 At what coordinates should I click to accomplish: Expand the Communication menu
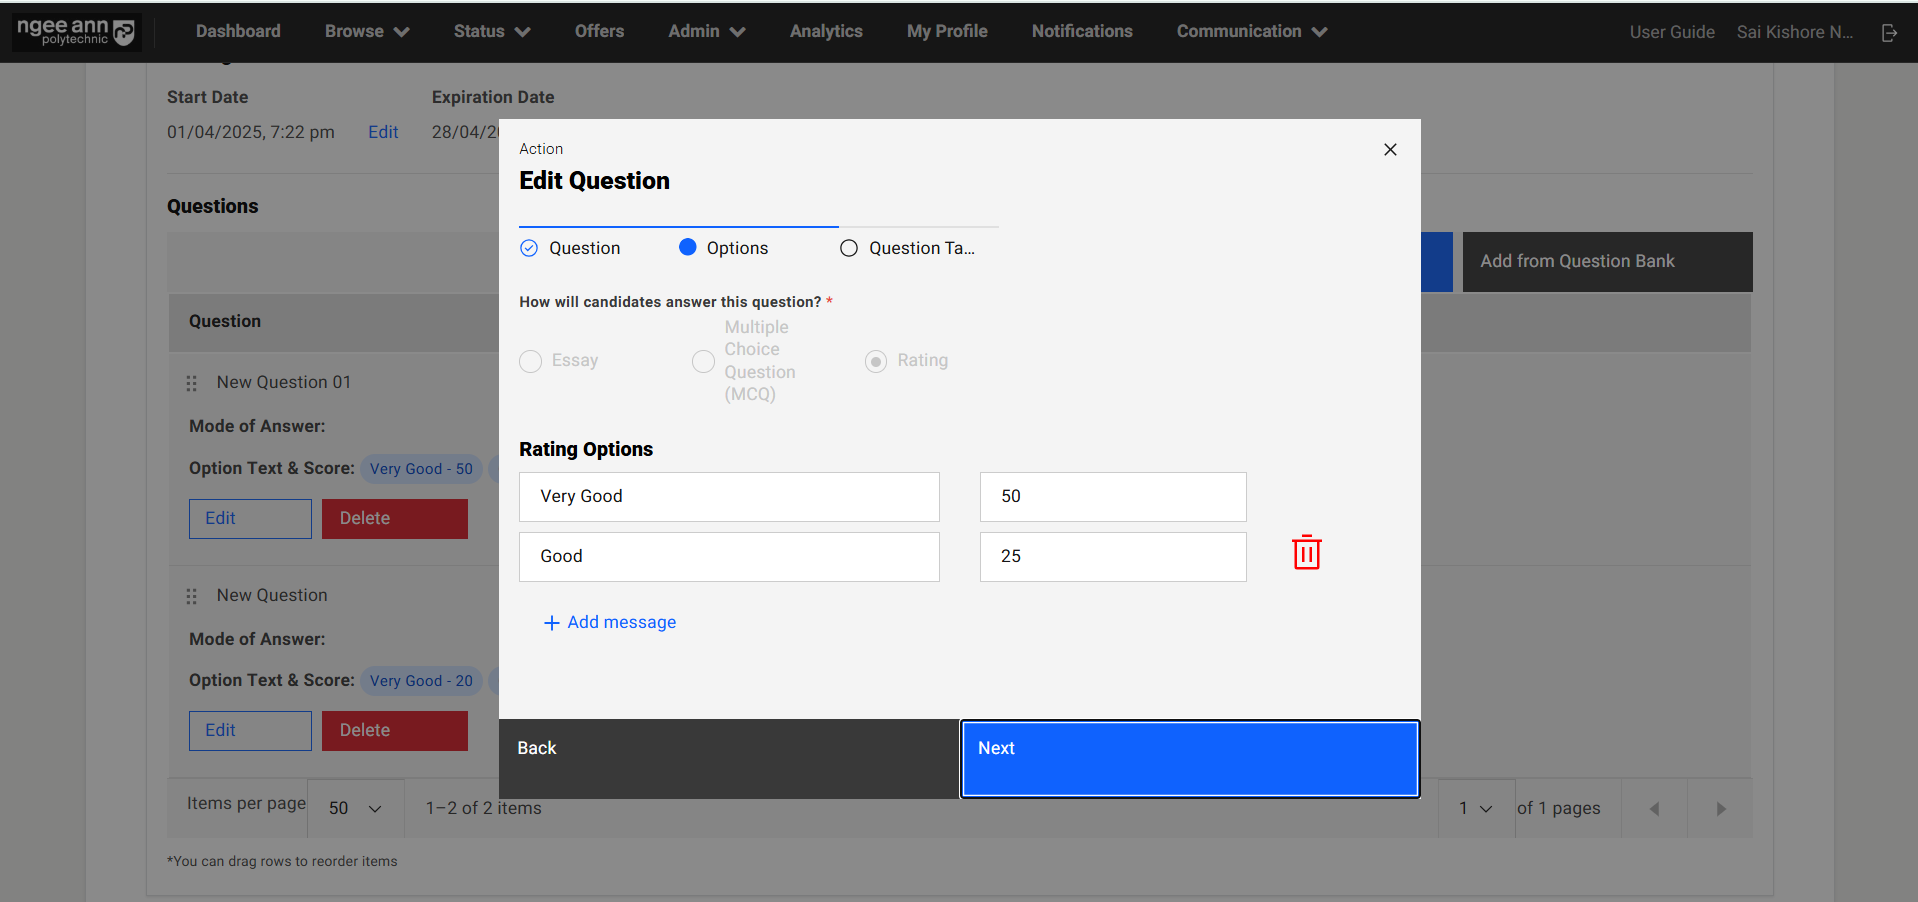[1251, 32]
